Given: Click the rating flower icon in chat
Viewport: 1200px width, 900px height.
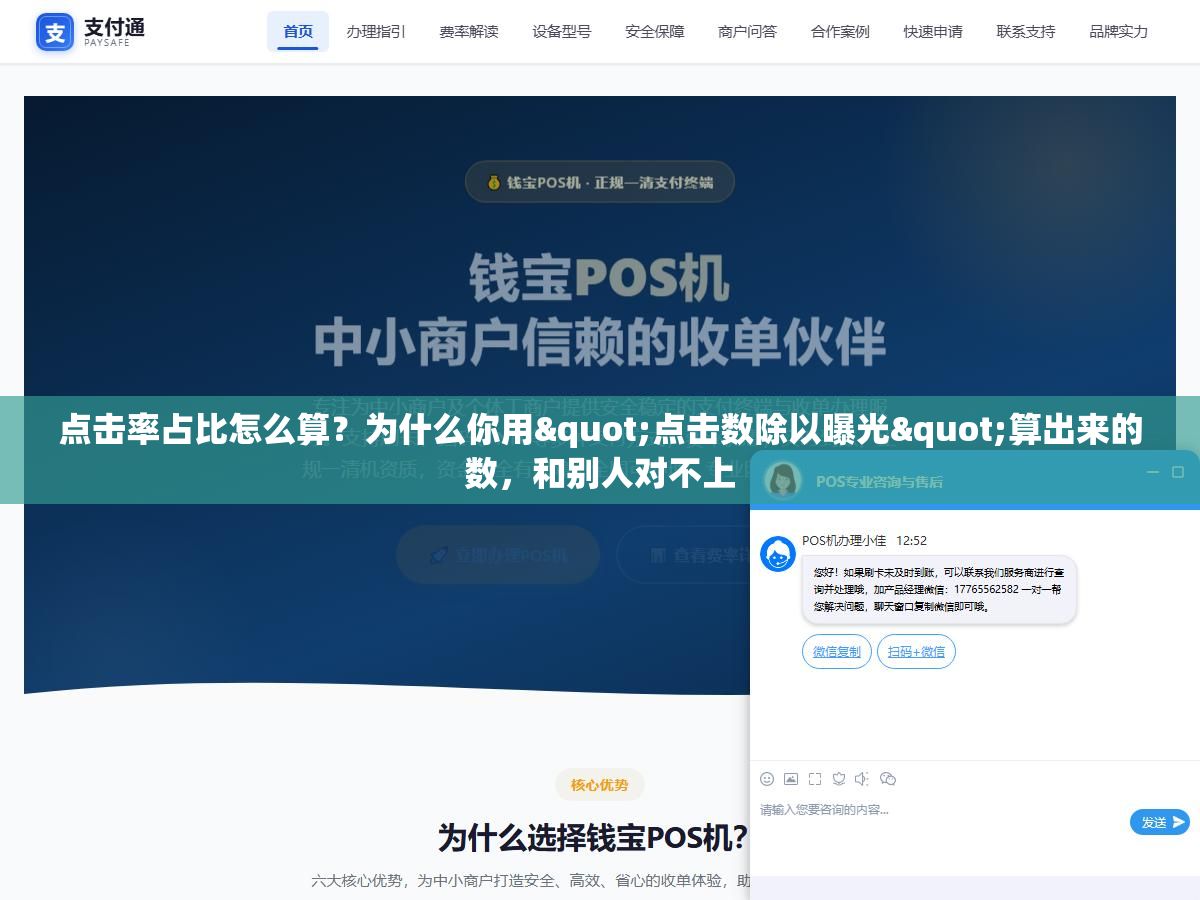Looking at the screenshot, I should click(x=839, y=778).
